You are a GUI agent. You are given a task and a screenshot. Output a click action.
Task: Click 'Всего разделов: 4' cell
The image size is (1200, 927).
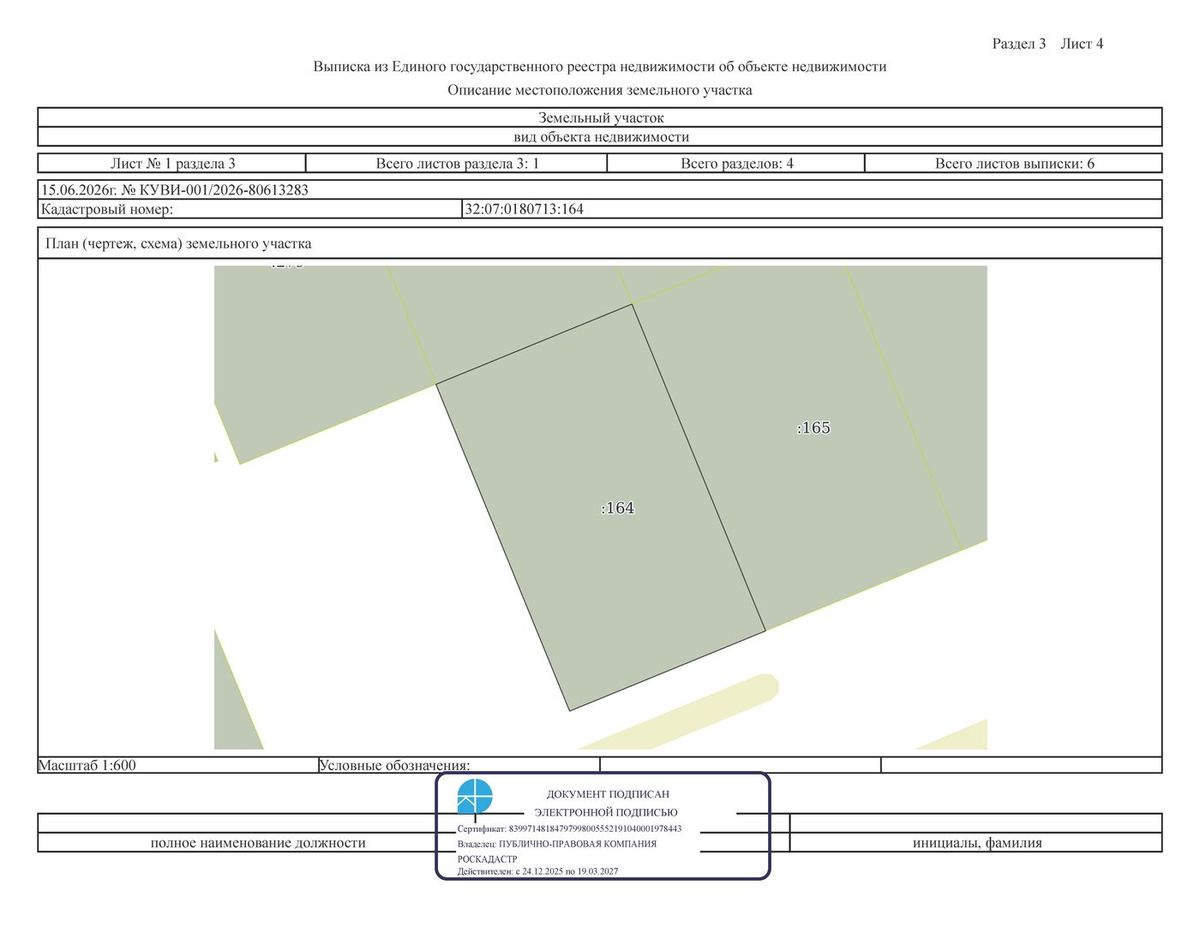click(737, 163)
